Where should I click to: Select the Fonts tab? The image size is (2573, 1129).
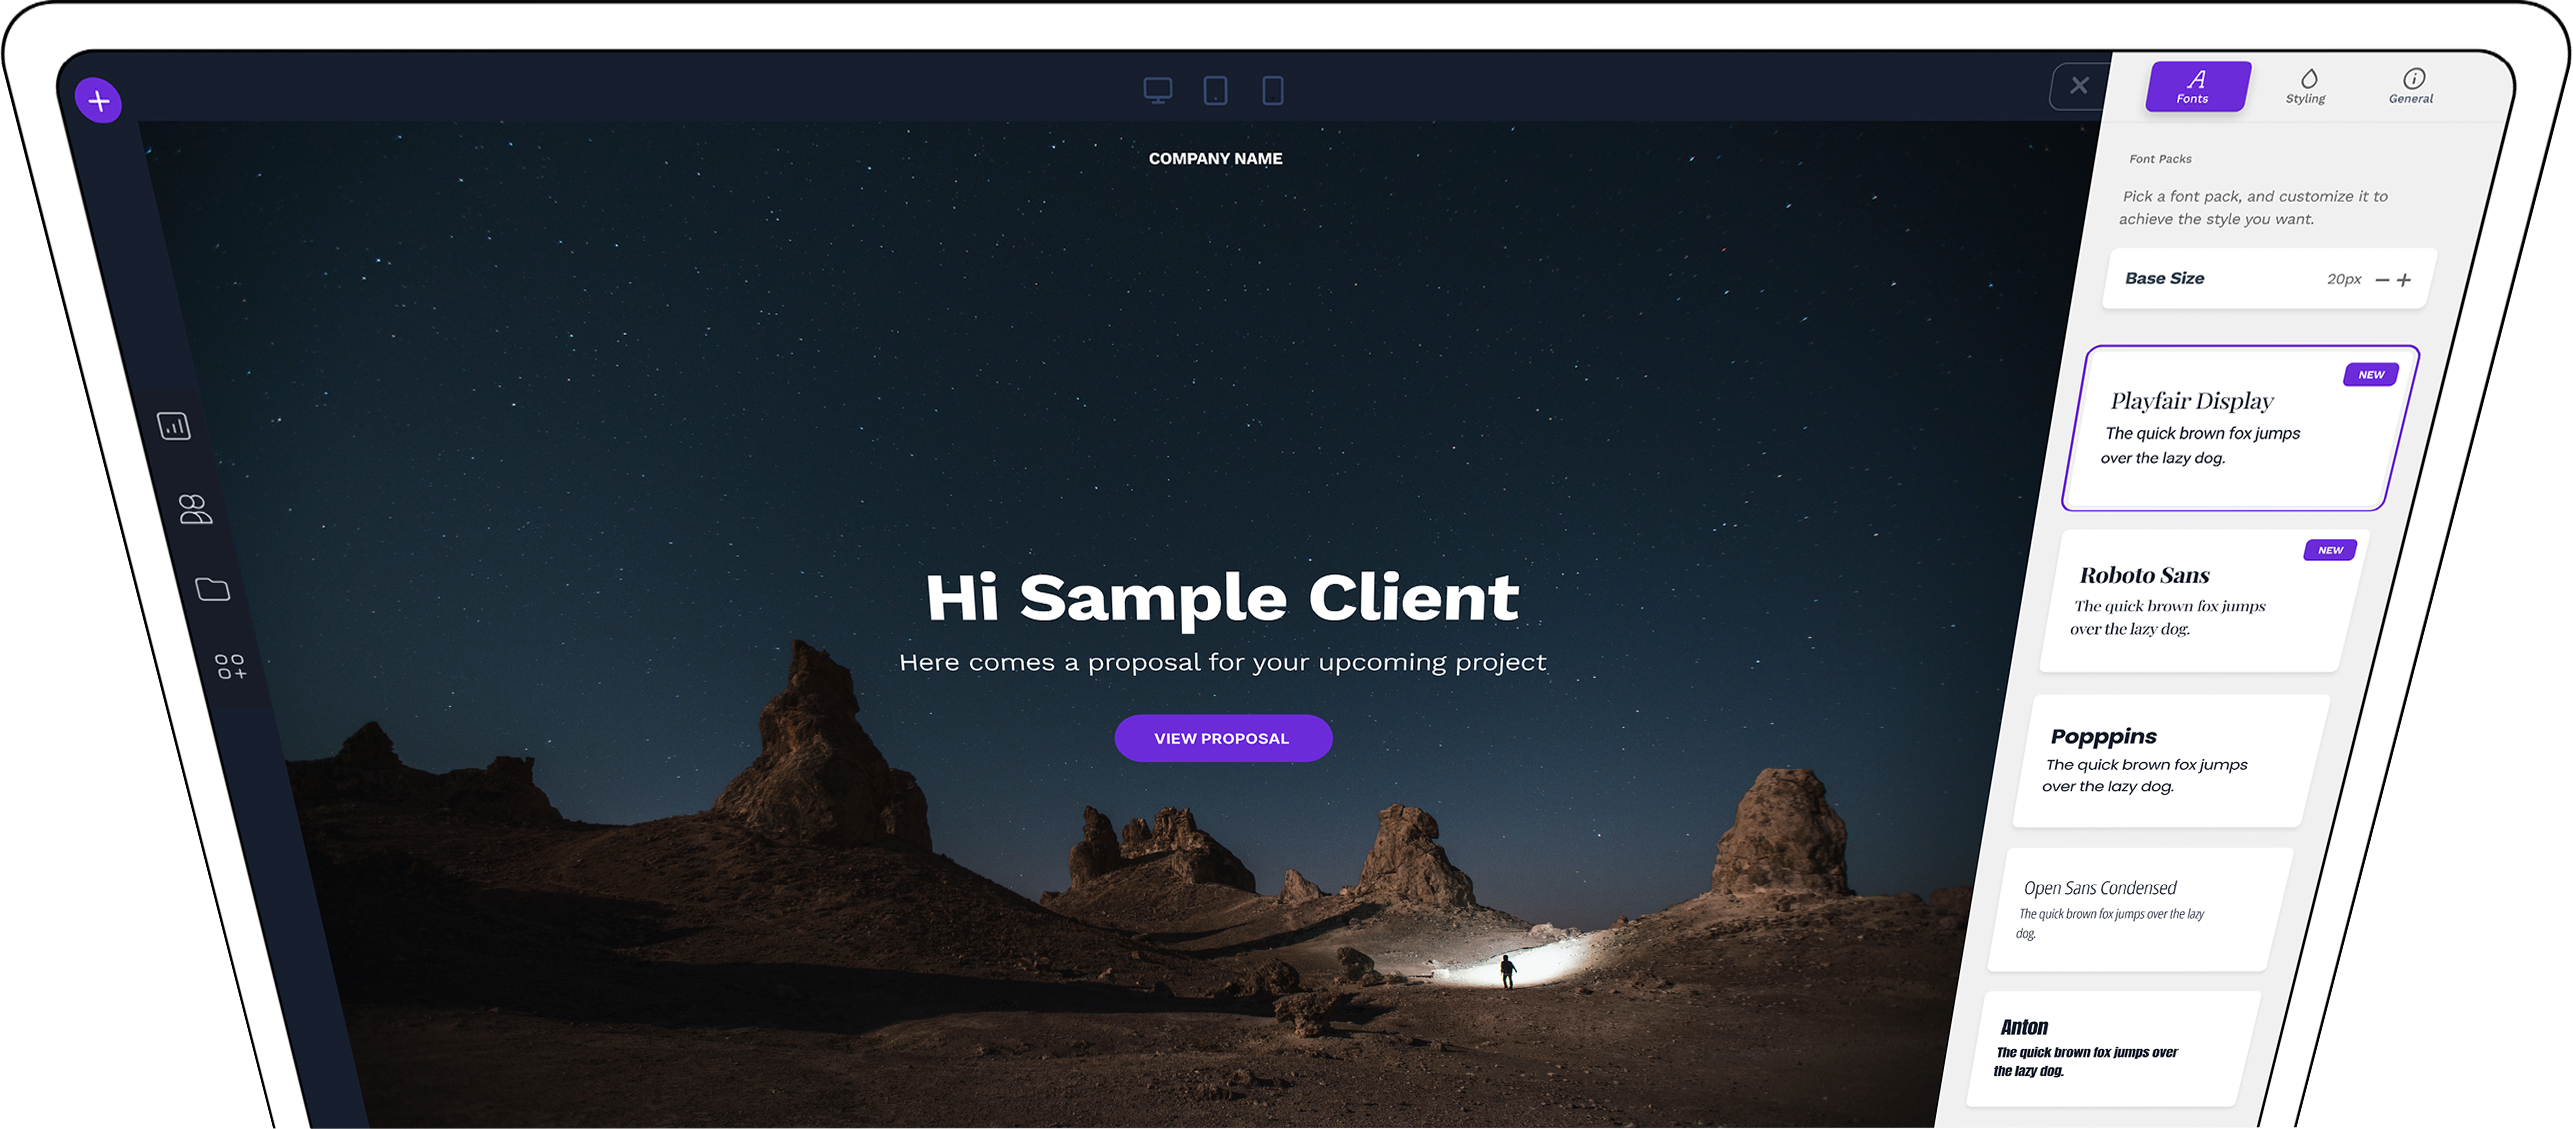click(x=2192, y=85)
